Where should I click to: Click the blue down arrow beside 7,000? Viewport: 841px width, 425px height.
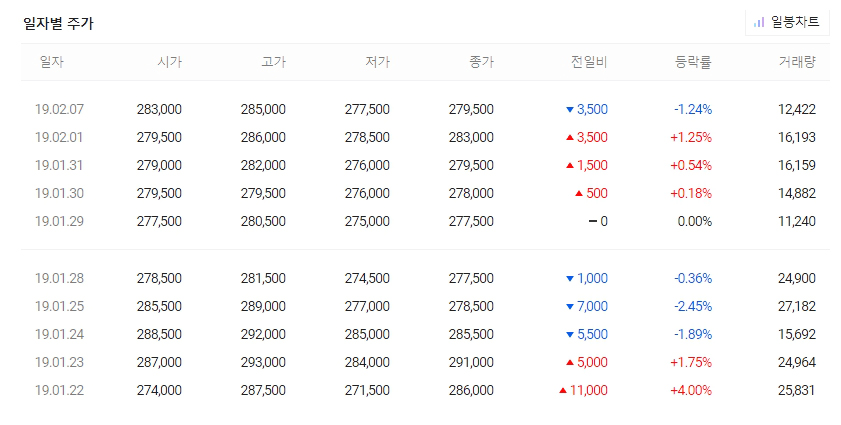[x=570, y=307]
